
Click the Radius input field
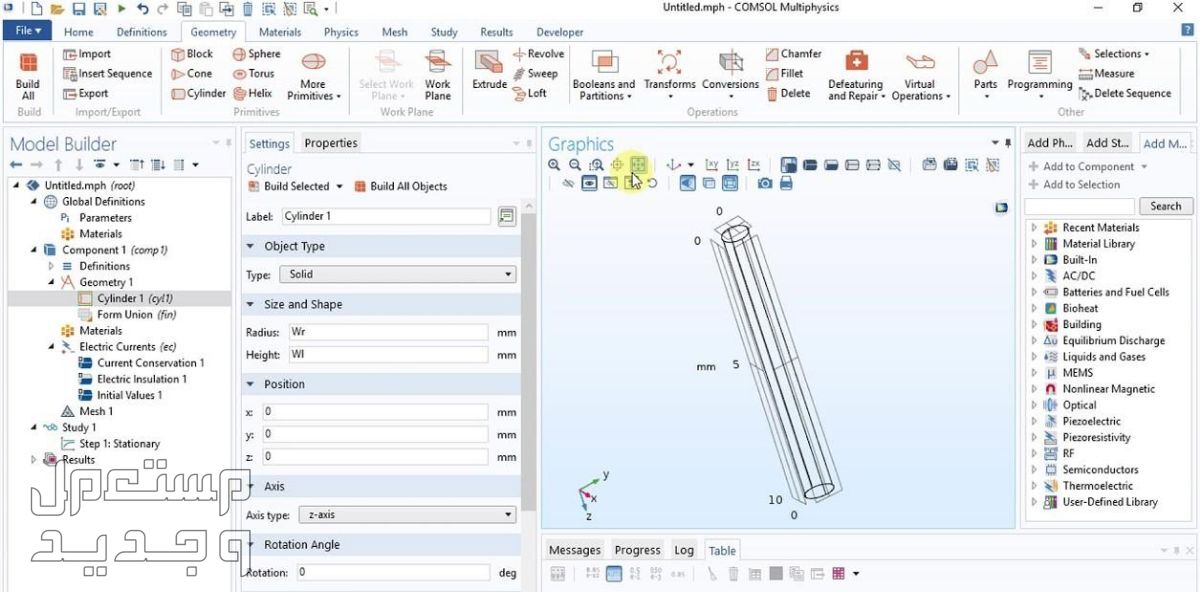(x=387, y=331)
